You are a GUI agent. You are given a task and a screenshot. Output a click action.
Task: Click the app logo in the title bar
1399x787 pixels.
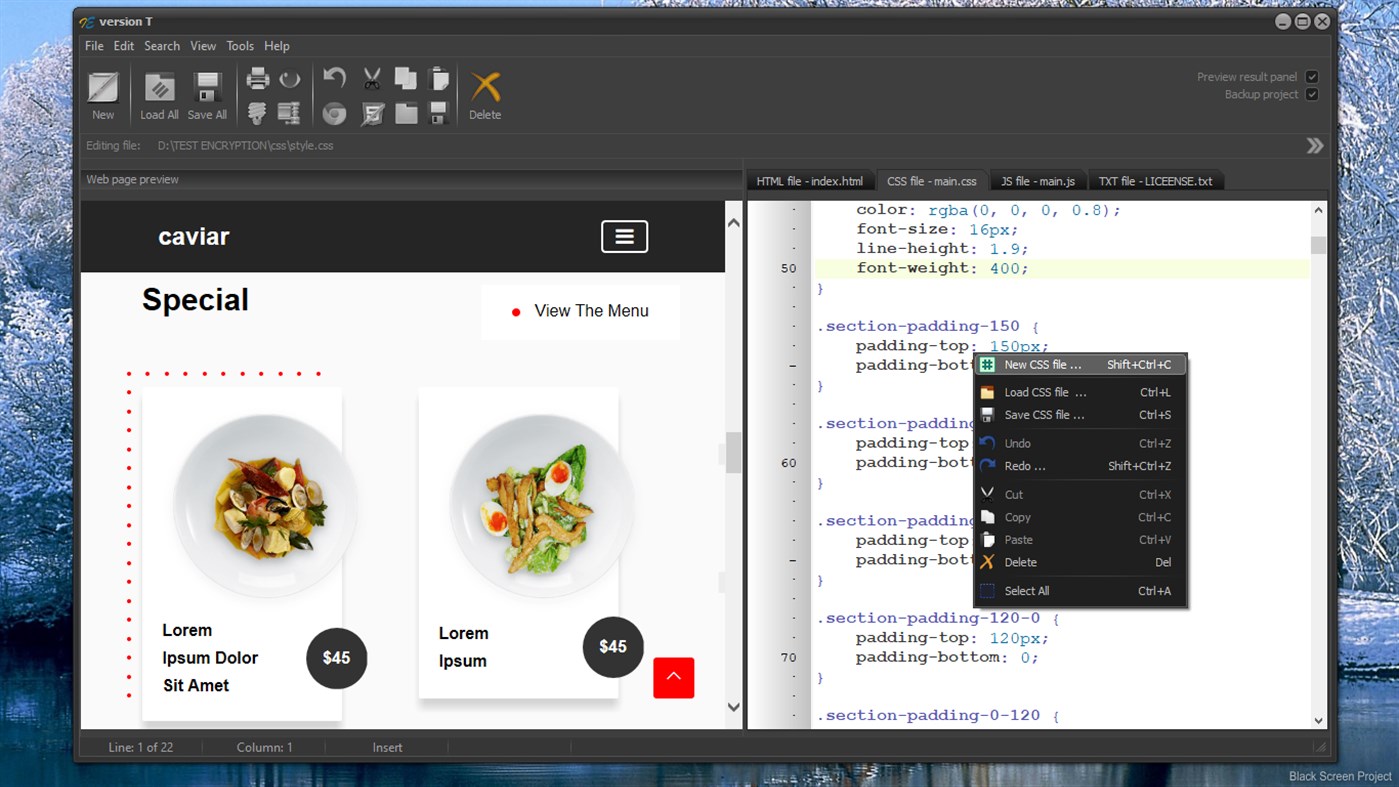pos(87,22)
